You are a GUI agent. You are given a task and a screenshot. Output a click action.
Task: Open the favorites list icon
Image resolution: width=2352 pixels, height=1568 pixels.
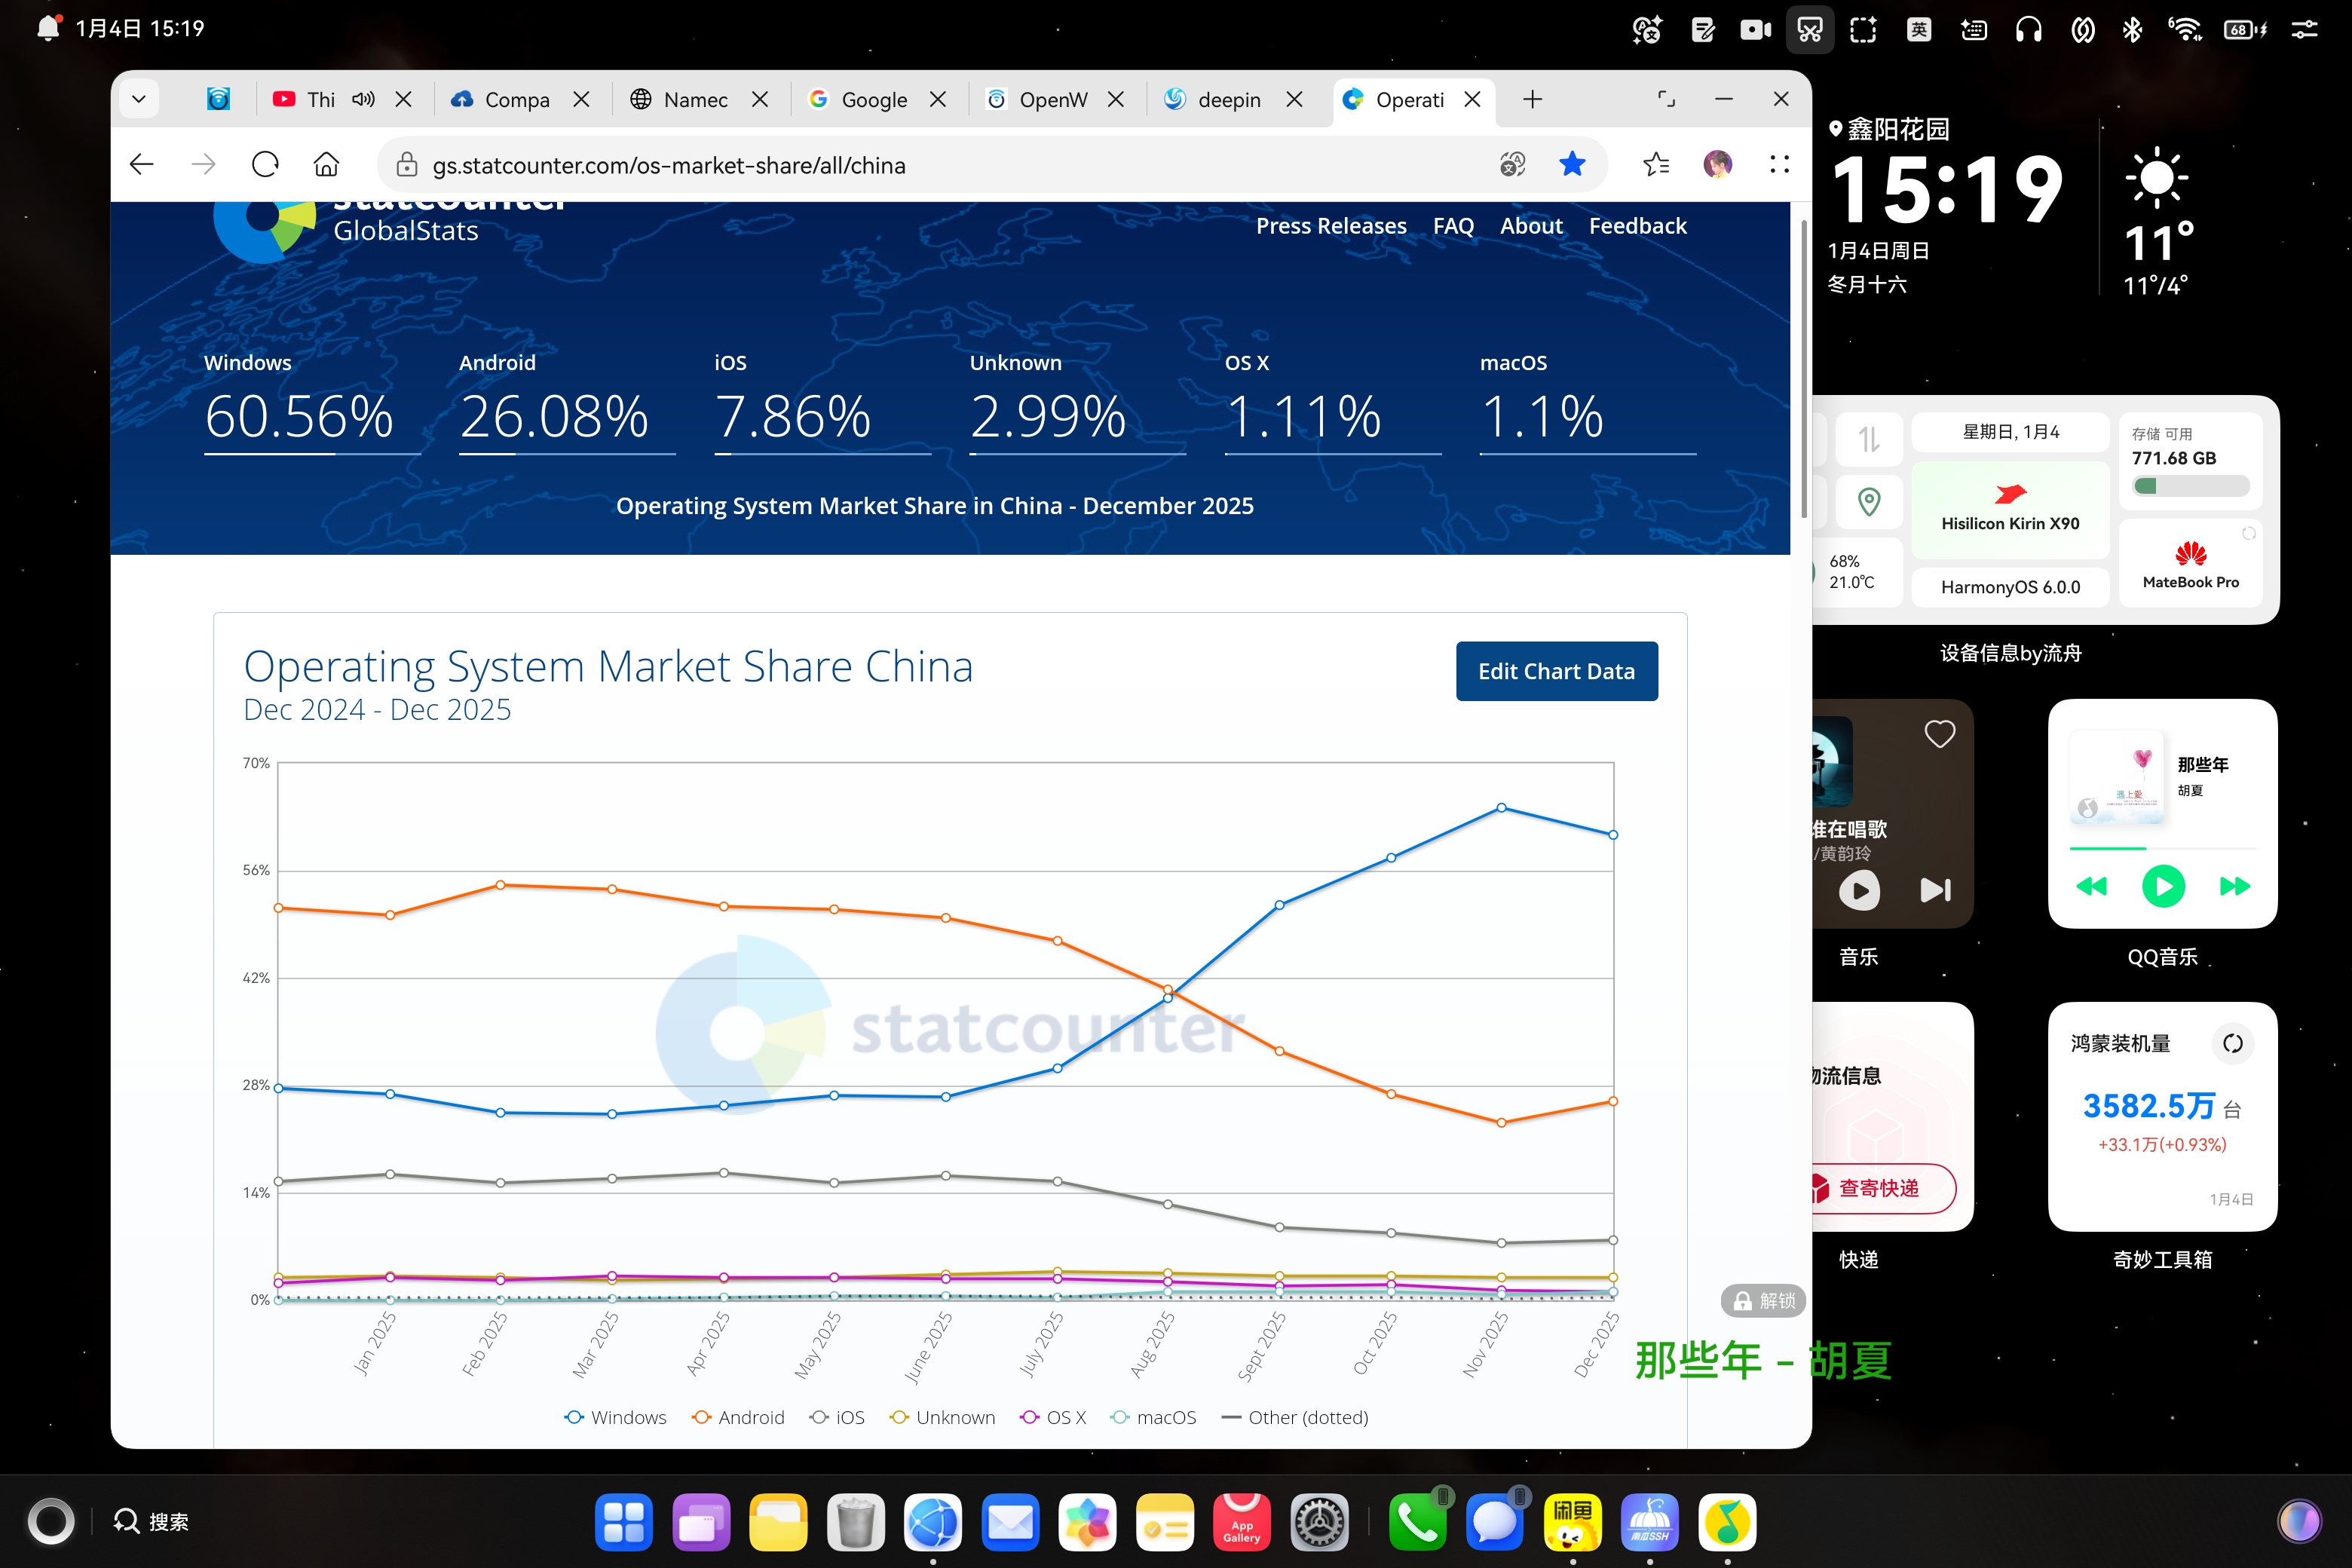(1656, 165)
